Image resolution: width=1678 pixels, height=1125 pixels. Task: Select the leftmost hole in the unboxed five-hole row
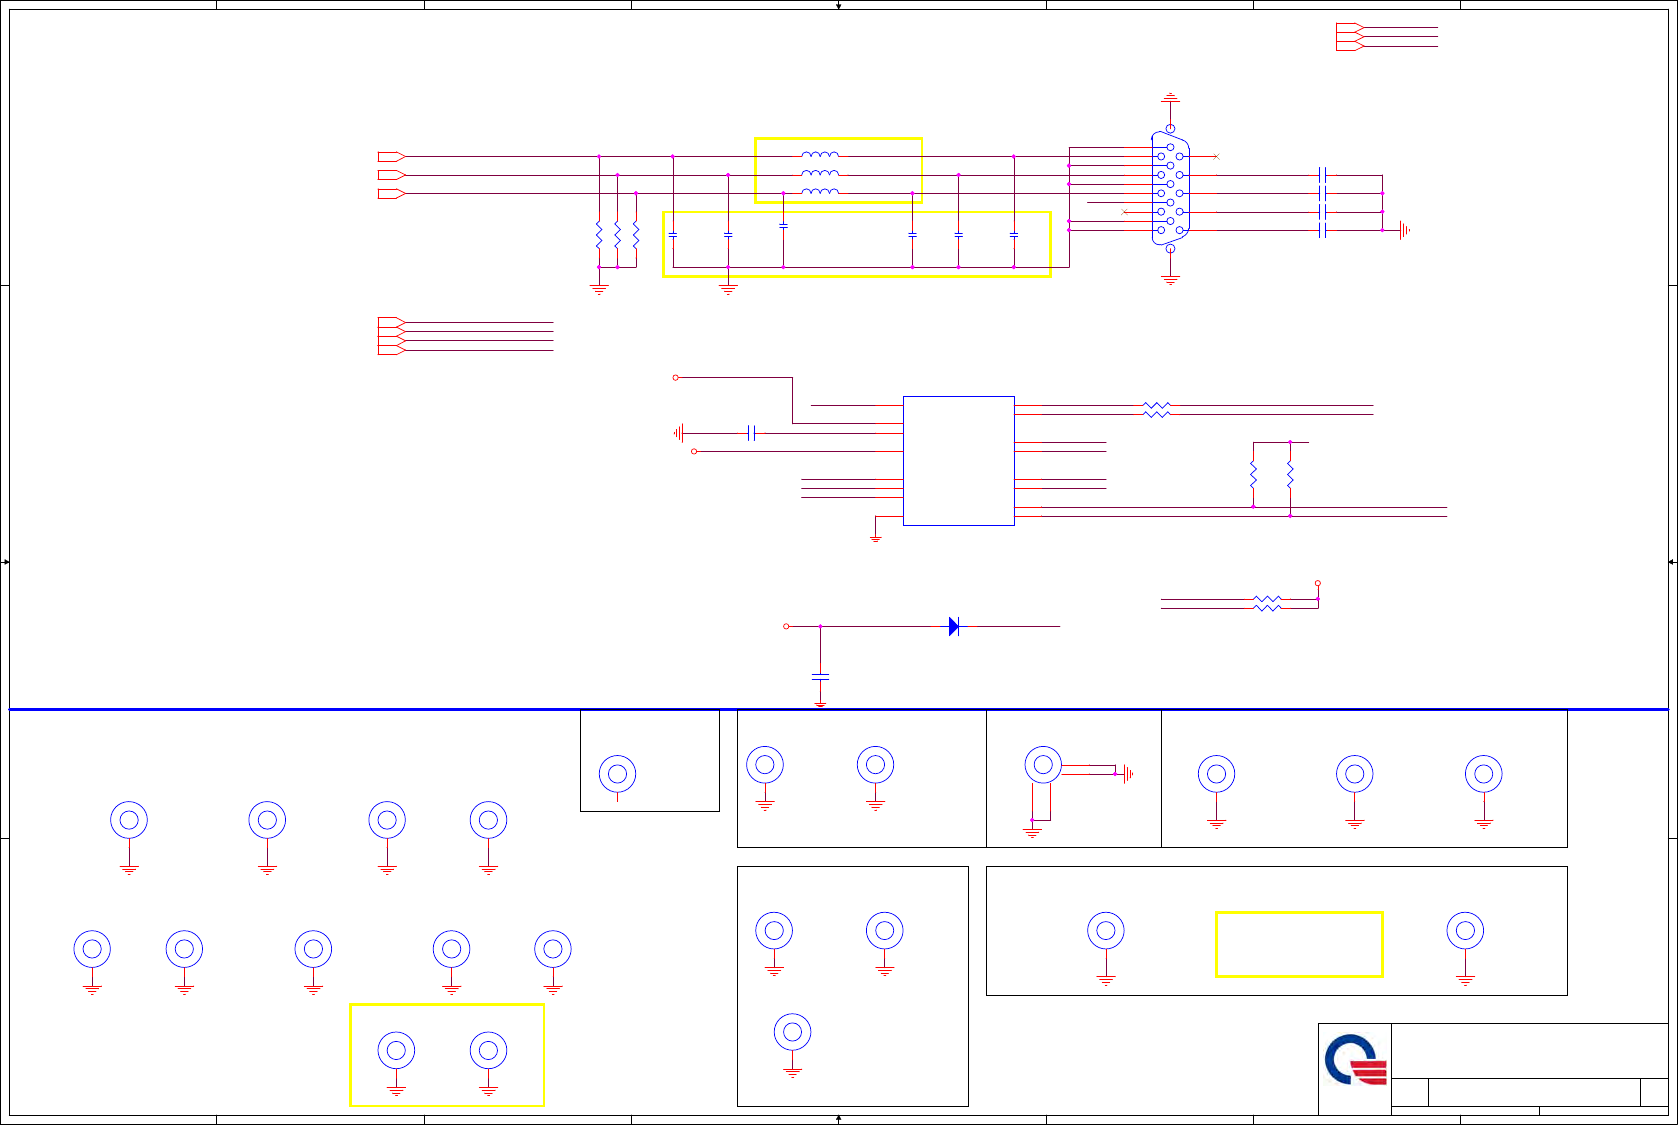pos(92,949)
